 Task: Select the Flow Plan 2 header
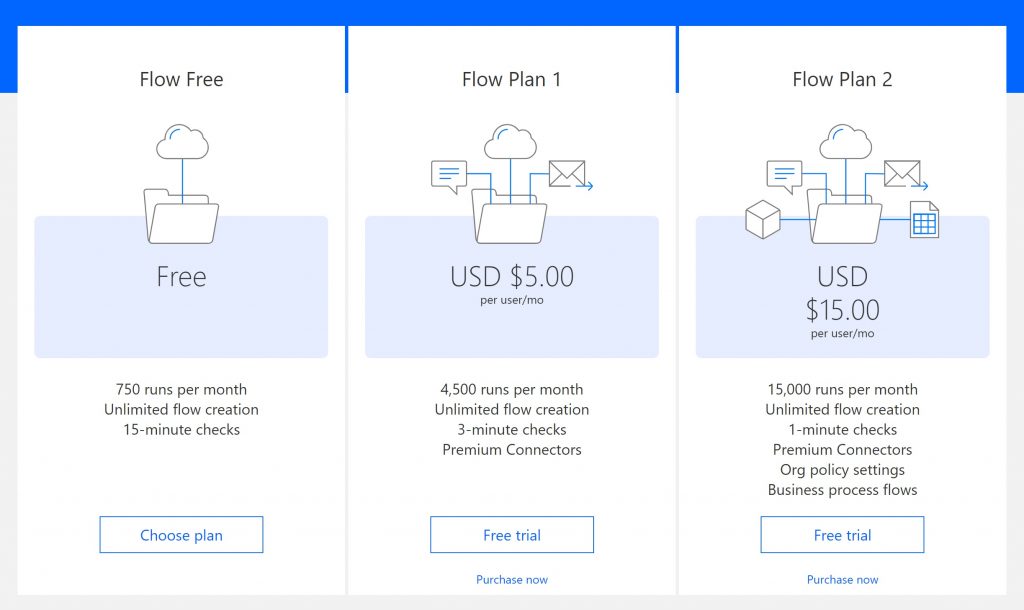pyautogui.click(x=842, y=78)
